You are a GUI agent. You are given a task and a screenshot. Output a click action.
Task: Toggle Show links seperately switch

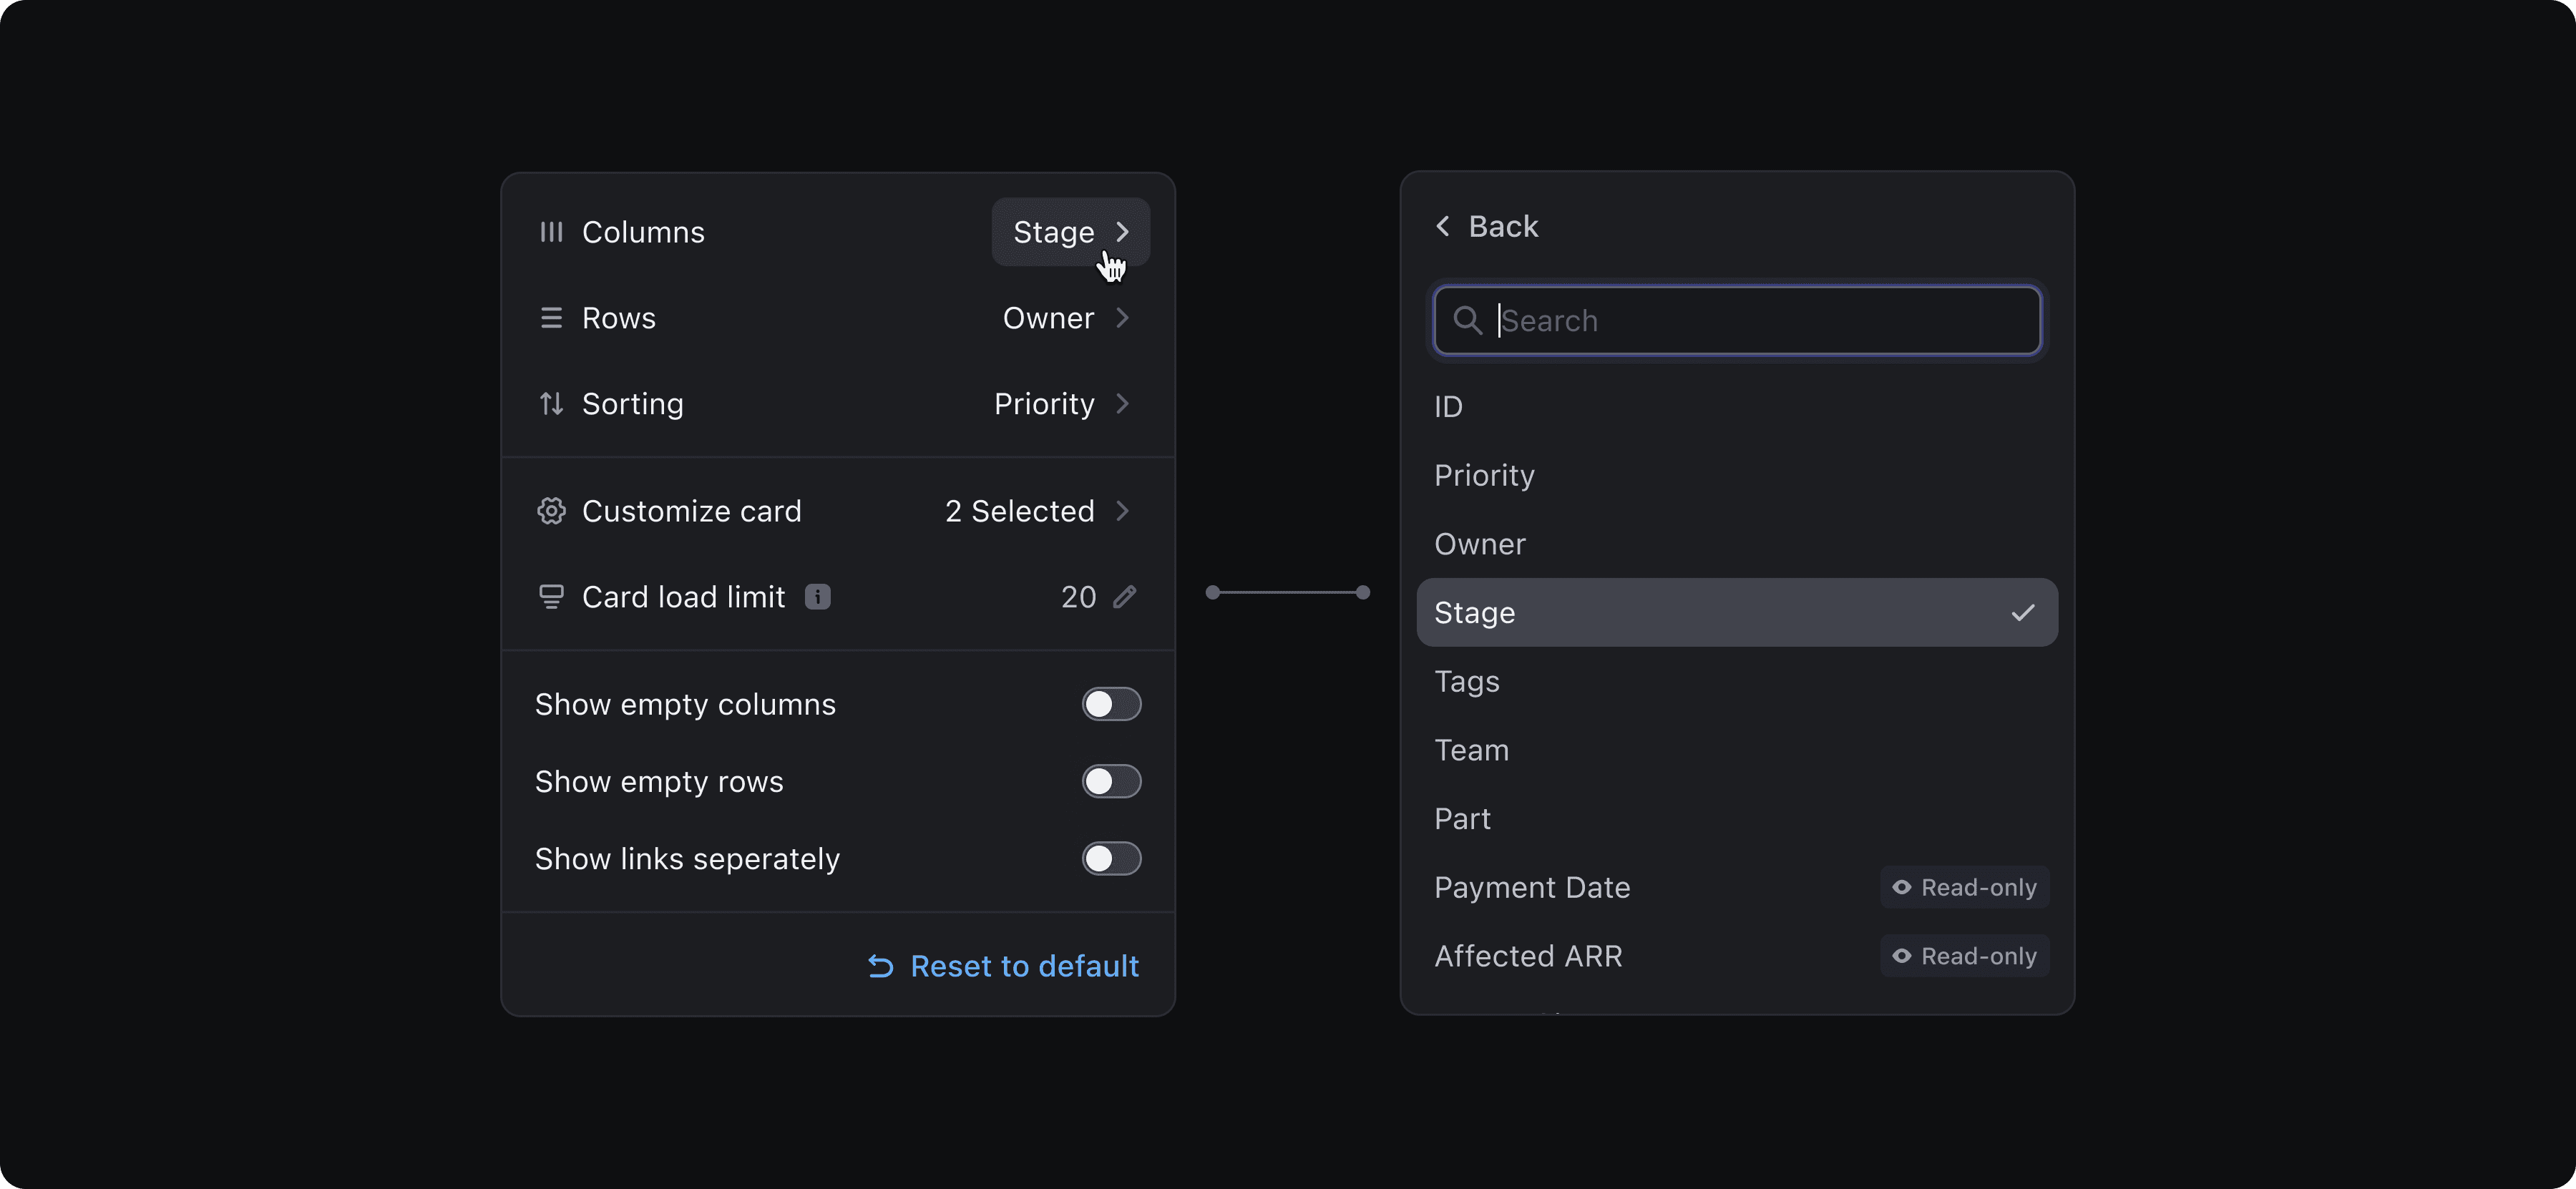[x=1111, y=858]
